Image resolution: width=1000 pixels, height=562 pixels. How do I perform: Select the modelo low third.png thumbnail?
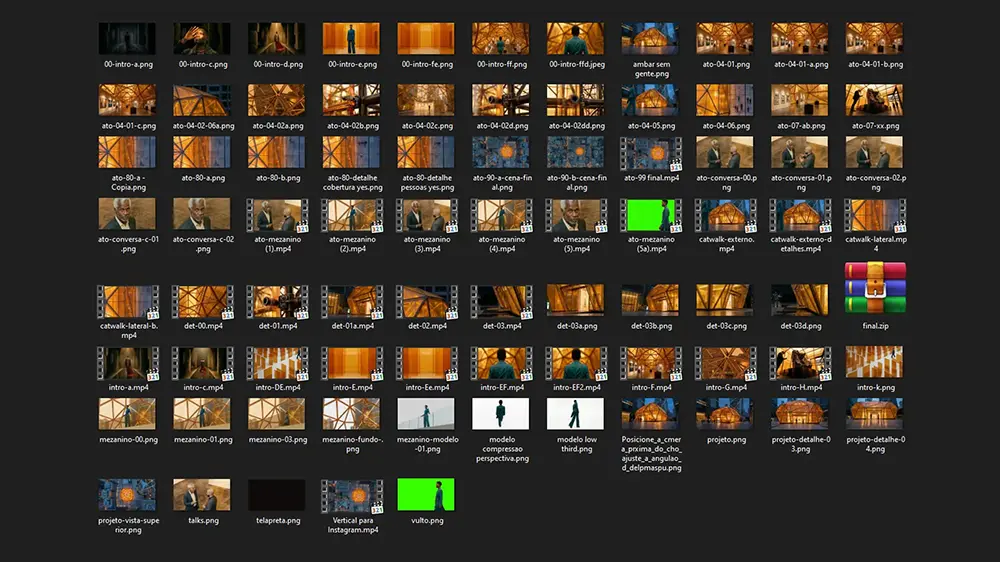576,414
